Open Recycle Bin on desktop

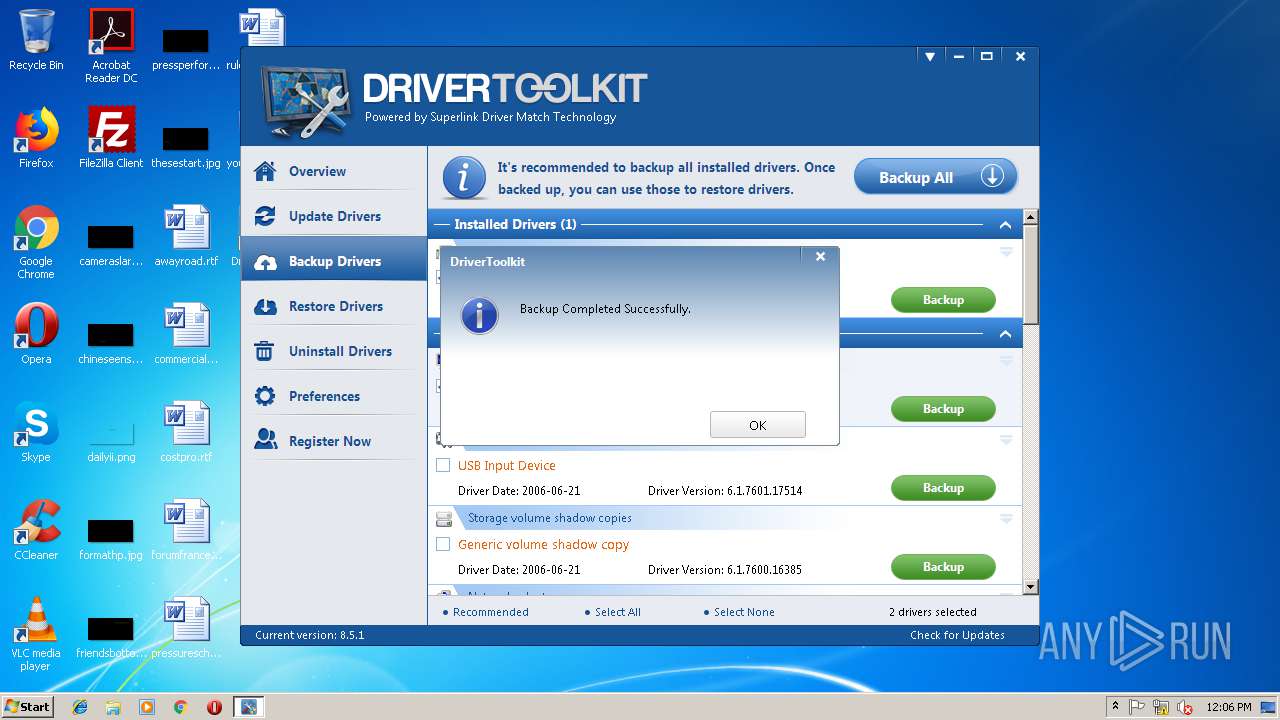[36, 41]
